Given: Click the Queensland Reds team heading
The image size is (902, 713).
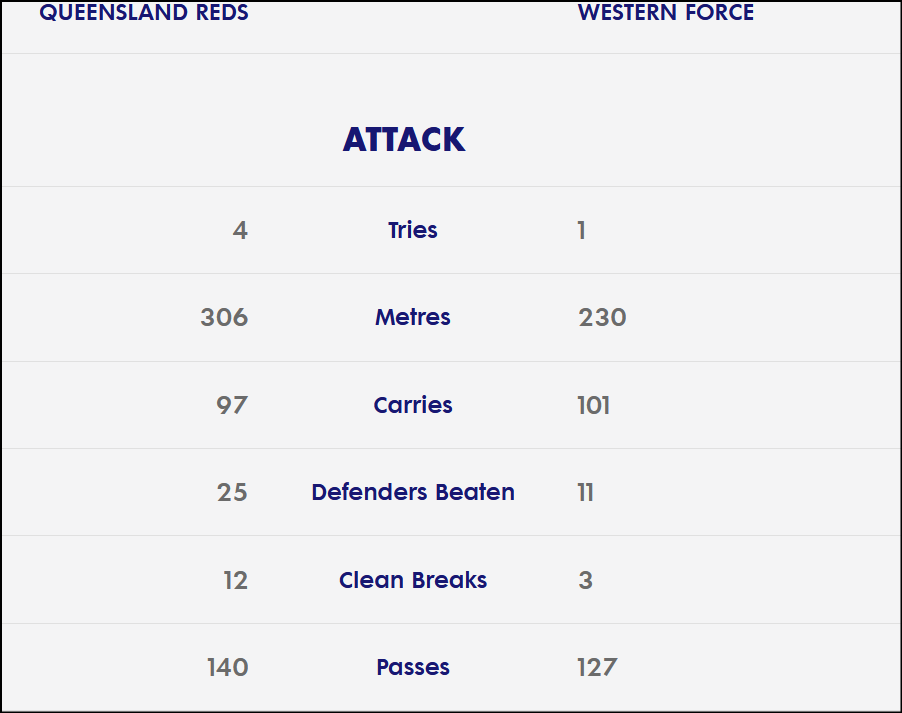Looking at the screenshot, I should 144,12.
